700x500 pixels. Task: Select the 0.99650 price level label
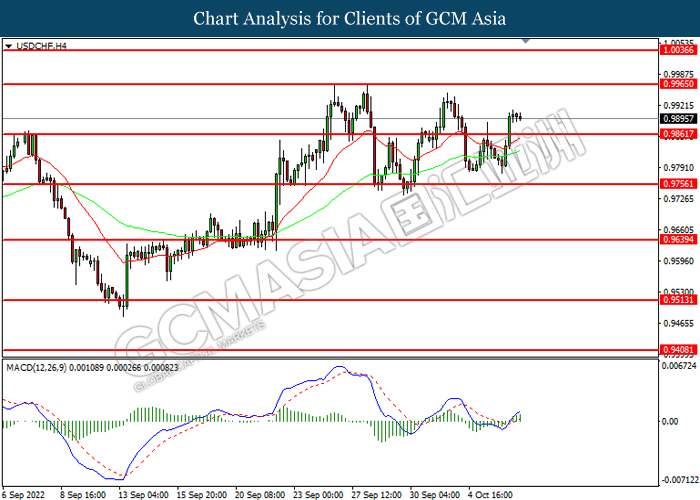click(x=678, y=84)
